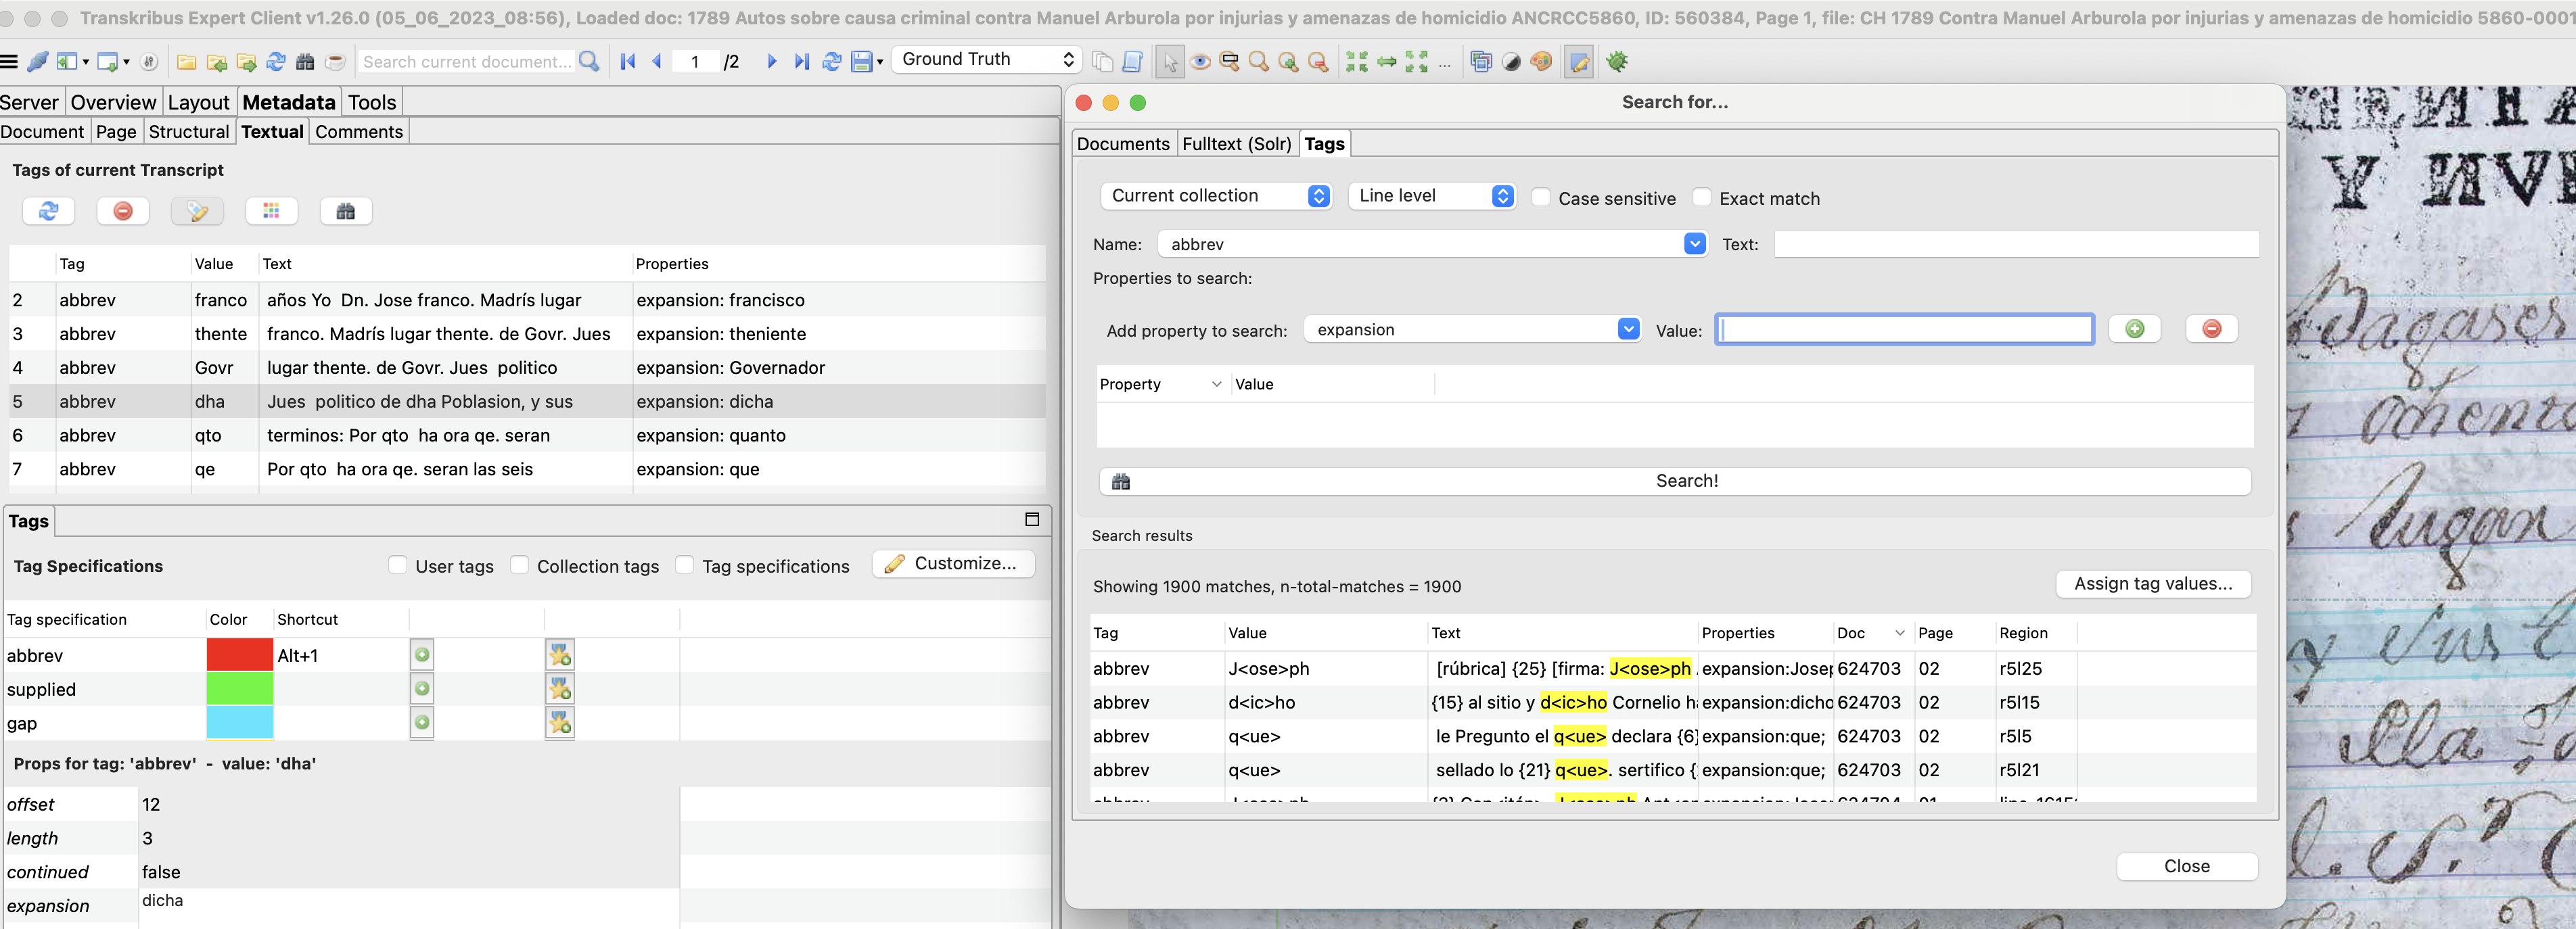Jump to the first page
This screenshot has width=2576, height=929.
(628, 62)
